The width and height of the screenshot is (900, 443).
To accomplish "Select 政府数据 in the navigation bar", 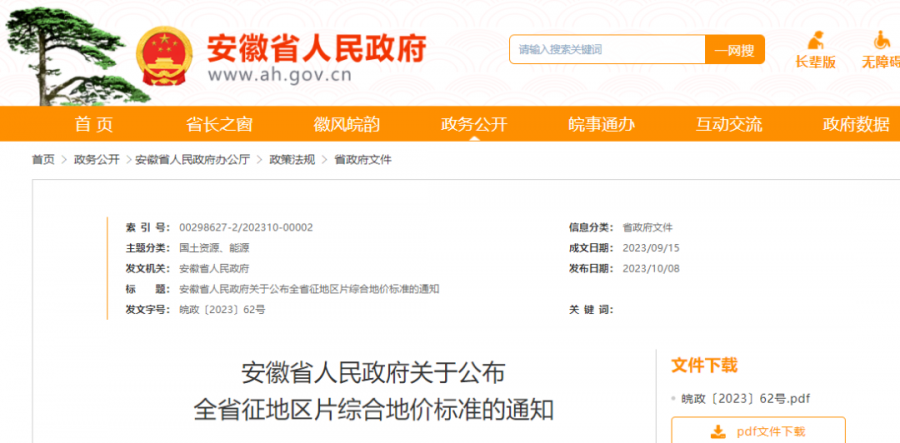I will tap(855, 124).
